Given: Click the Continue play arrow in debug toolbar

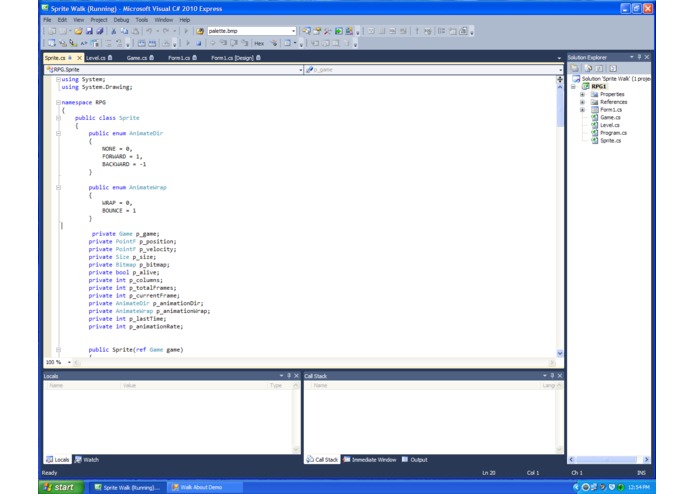Looking at the screenshot, I should (x=188, y=43).
